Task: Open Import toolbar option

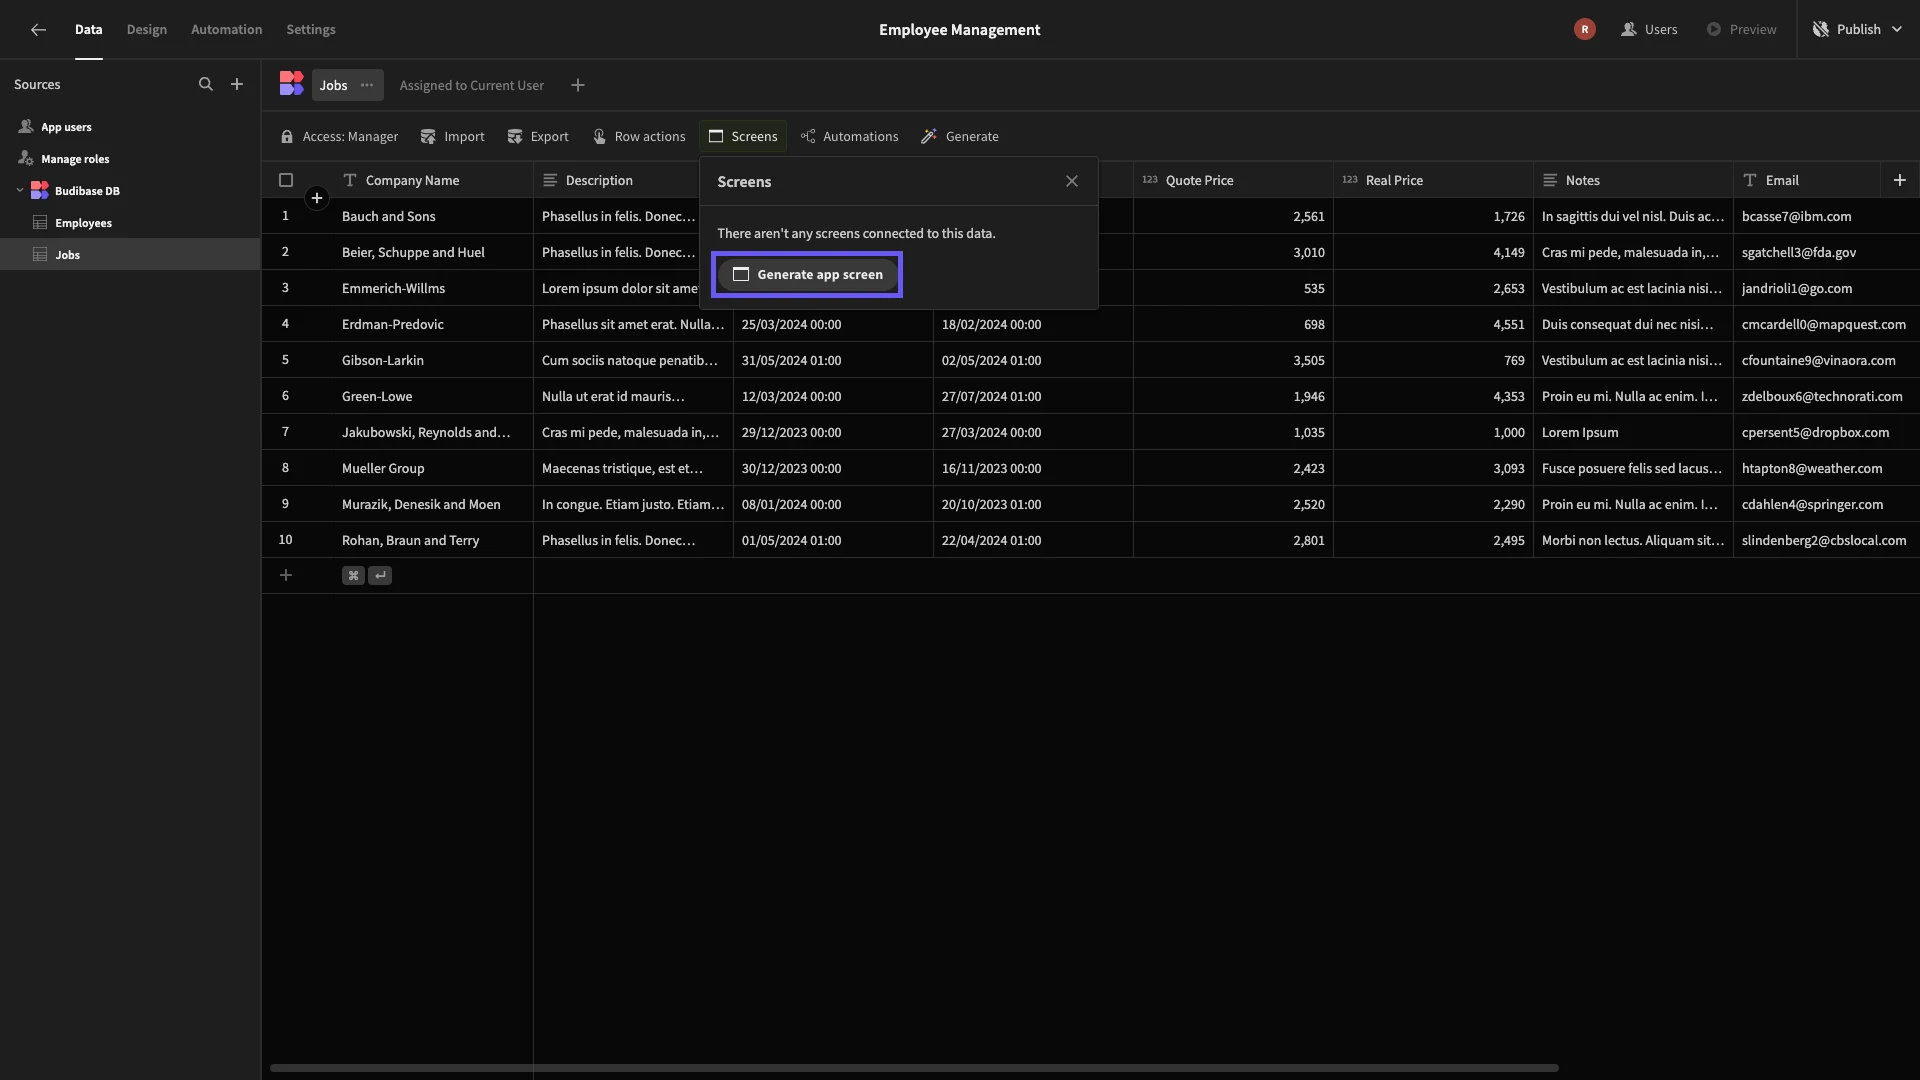Action: tap(452, 137)
